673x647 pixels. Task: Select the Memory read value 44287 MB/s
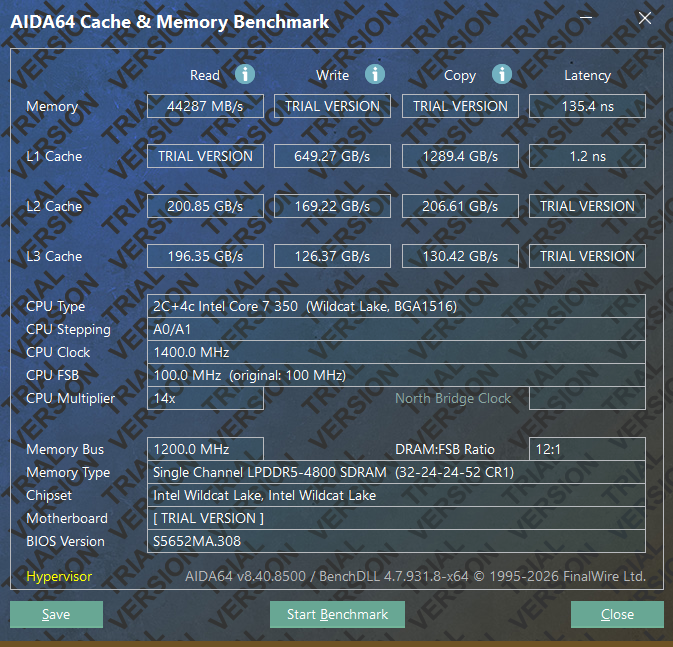click(x=205, y=106)
